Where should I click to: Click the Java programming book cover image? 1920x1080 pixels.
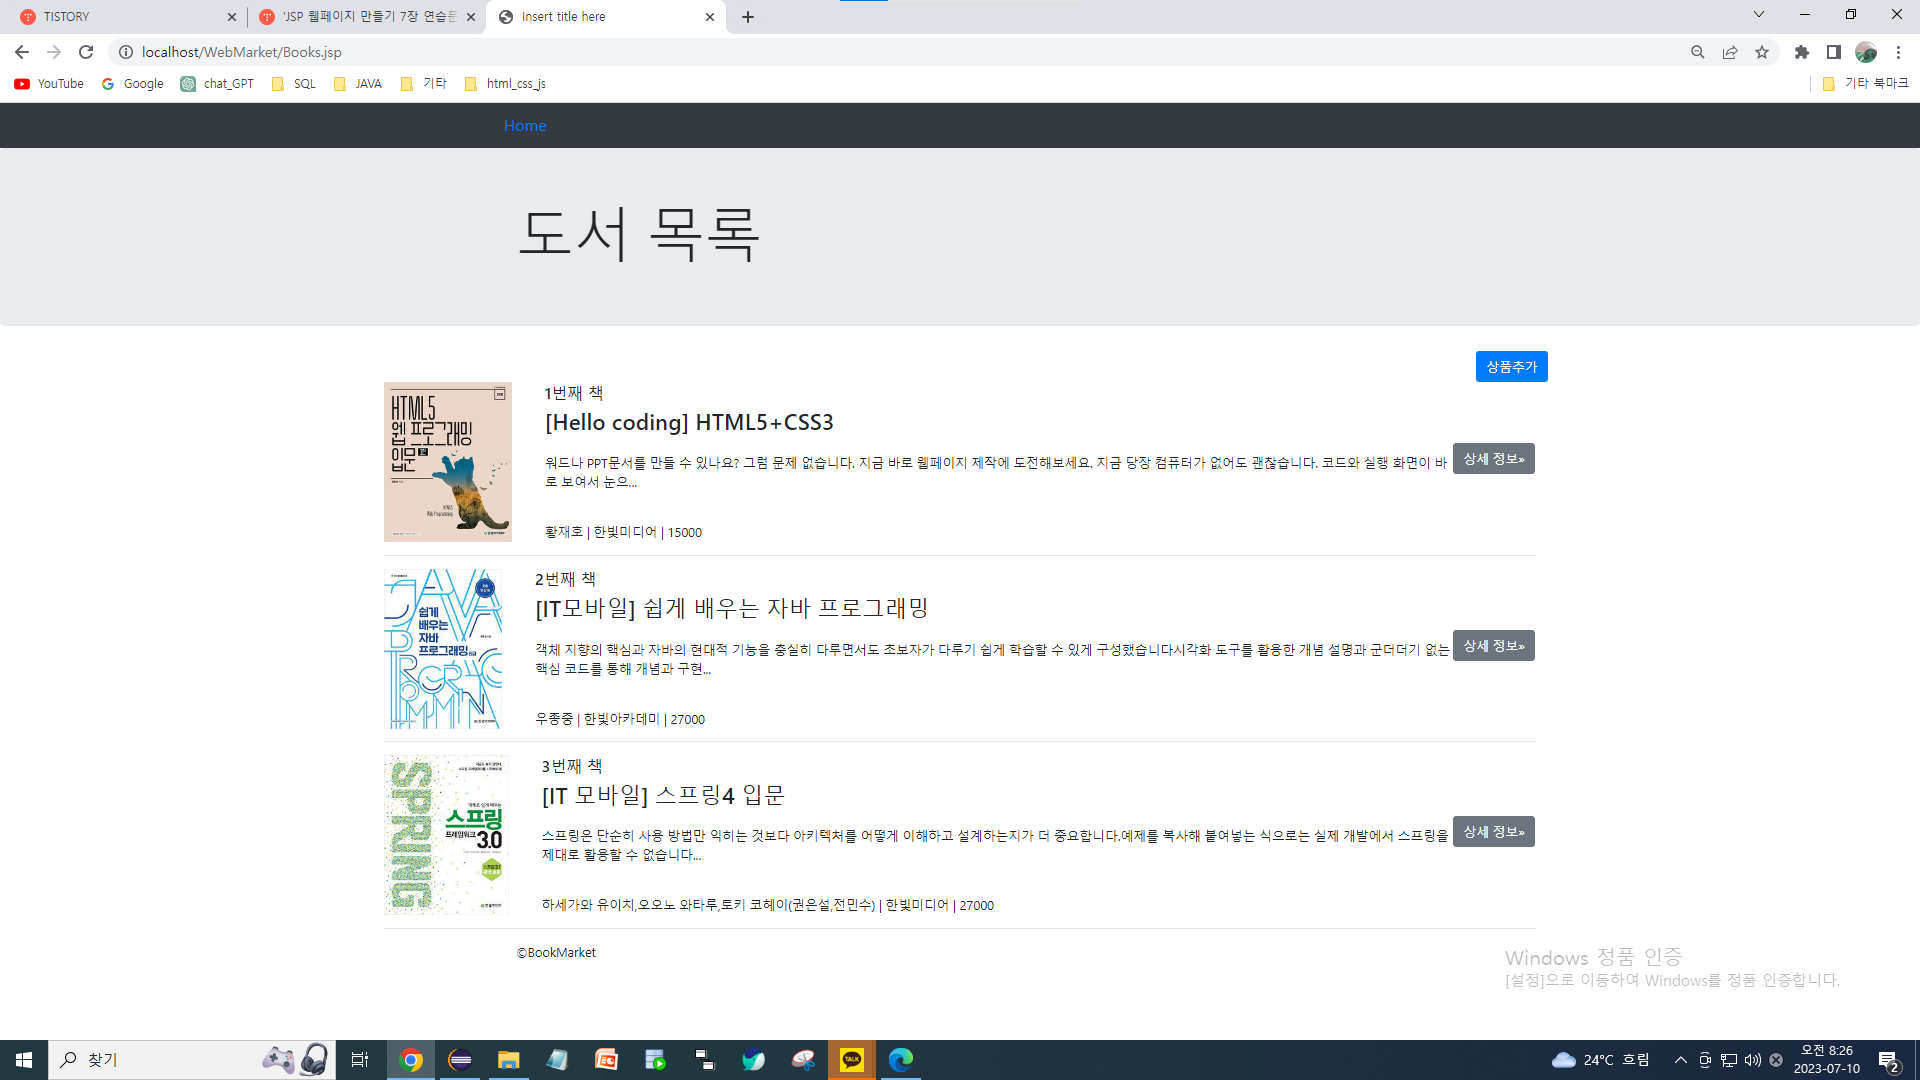click(443, 649)
